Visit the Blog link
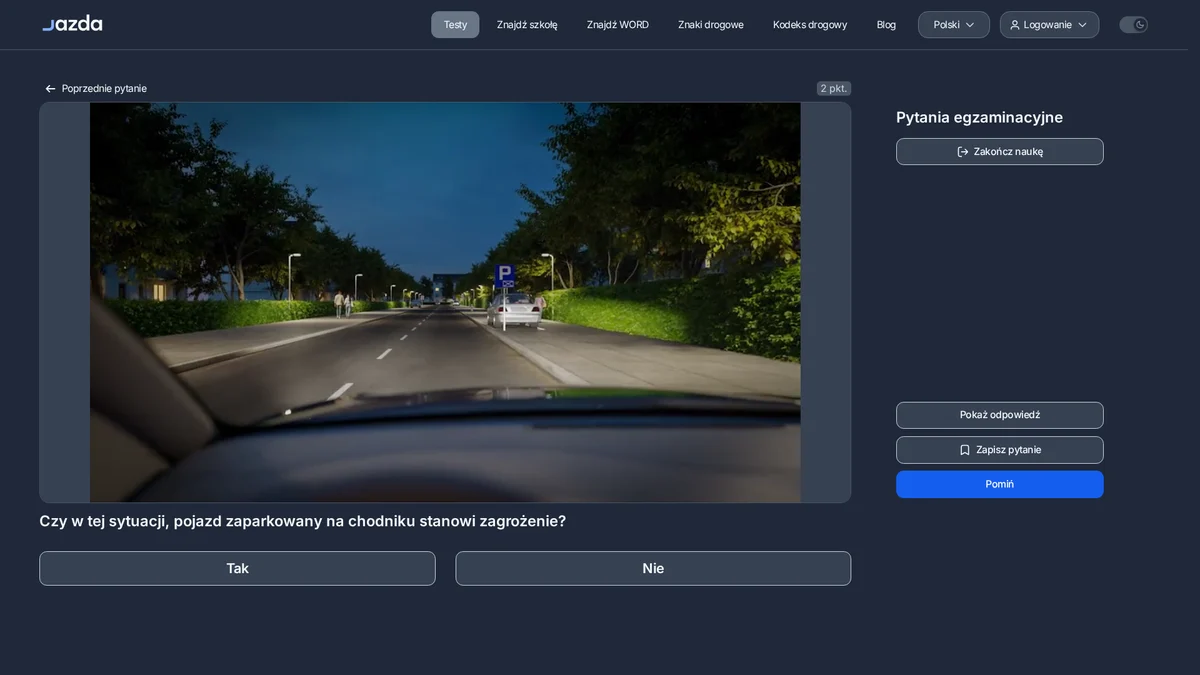This screenshot has width=1200, height=675. click(x=886, y=25)
